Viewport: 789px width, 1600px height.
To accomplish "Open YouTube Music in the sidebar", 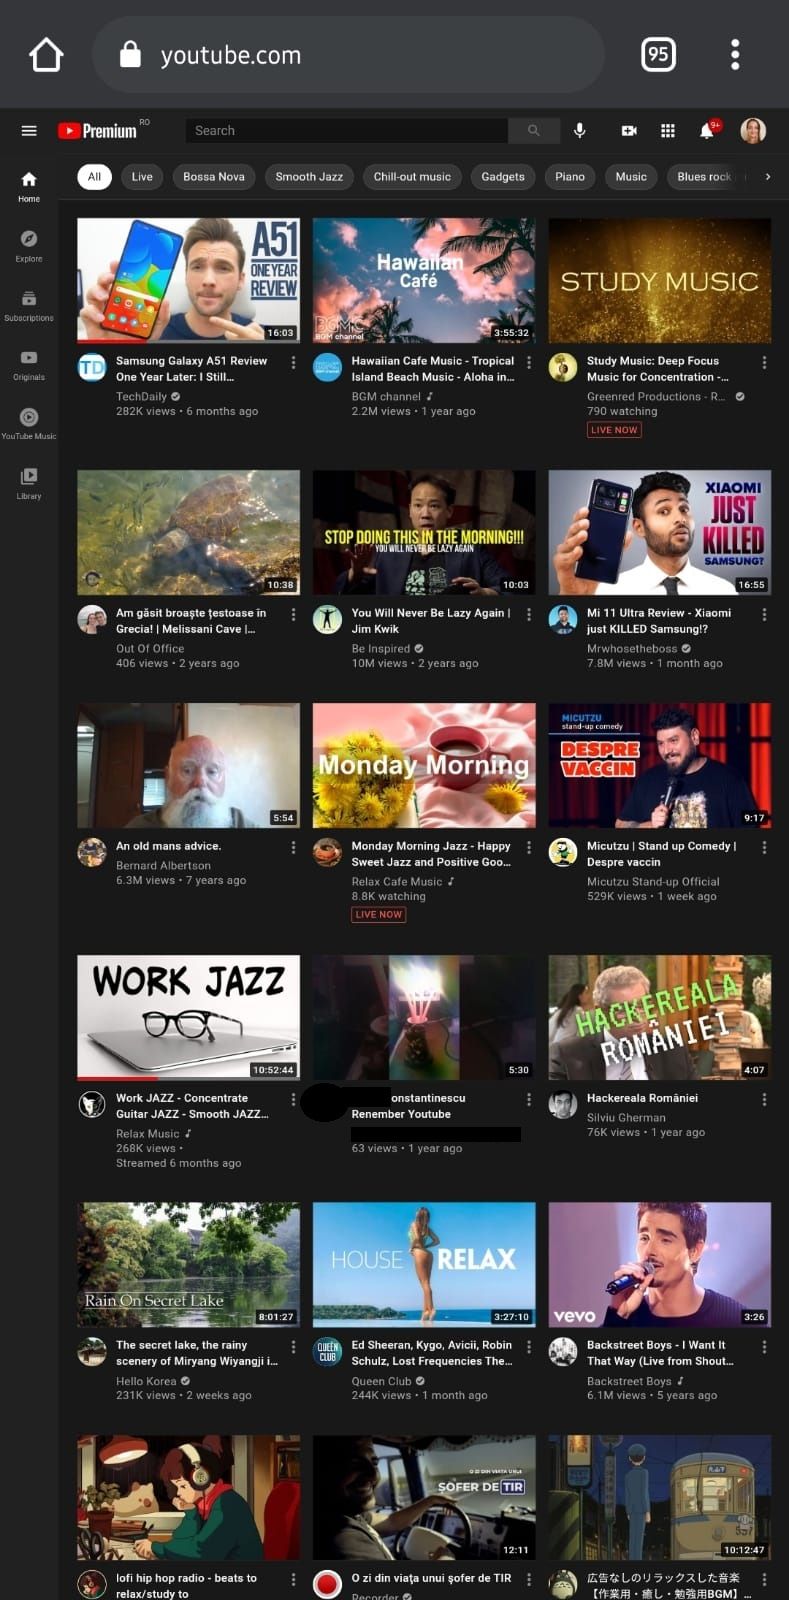I will (x=29, y=423).
